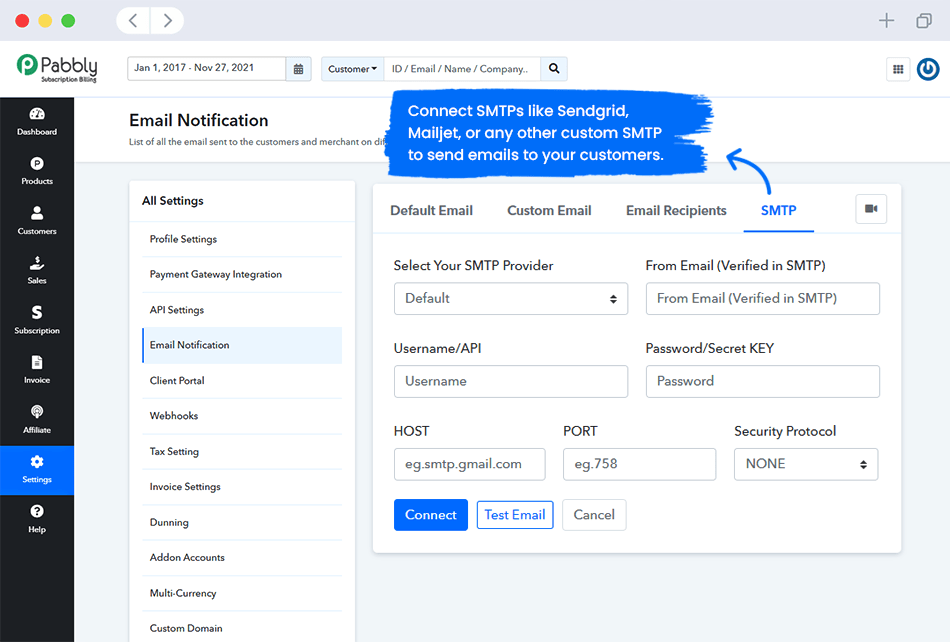This screenshot has width=950, height=642.
Task: Click the apps grid icon in top bar
Action: tap(898, 69)
